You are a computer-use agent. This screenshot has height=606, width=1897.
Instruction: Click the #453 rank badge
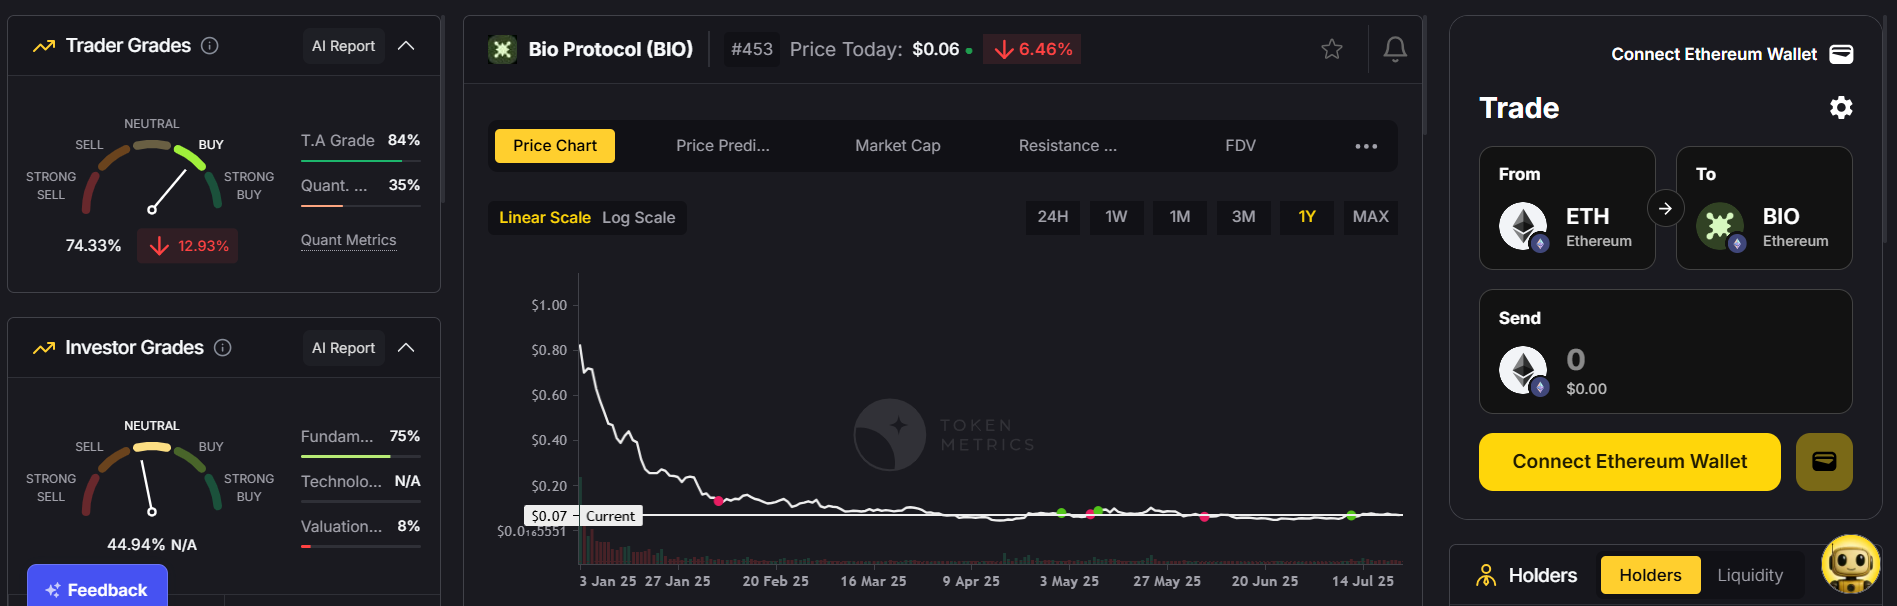(752, 49)
